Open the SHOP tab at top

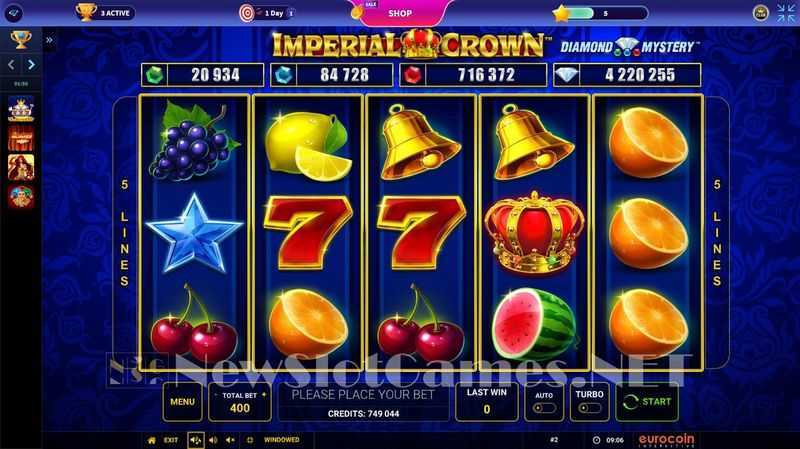point(399,13)
